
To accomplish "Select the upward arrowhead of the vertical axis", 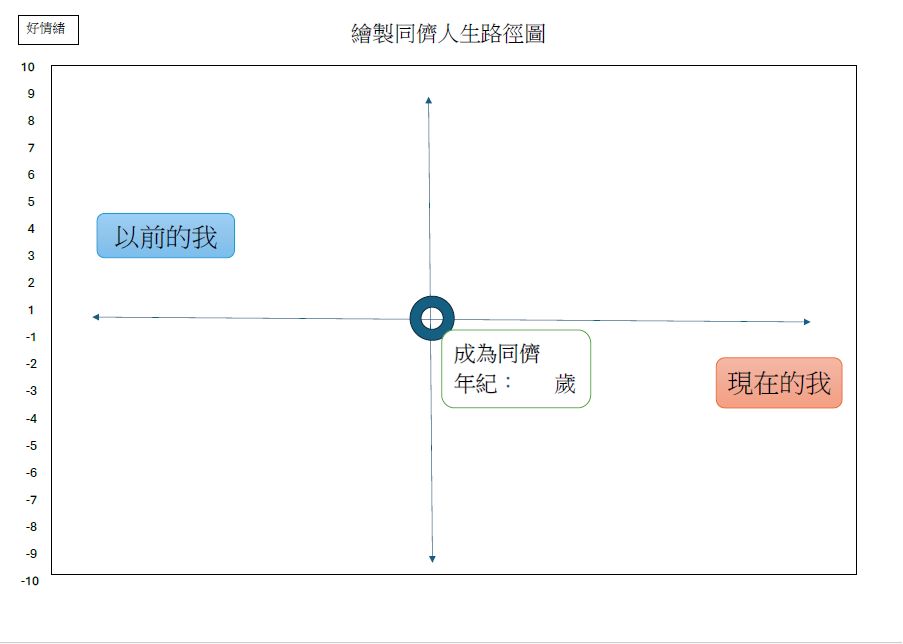I will [428, 100].
